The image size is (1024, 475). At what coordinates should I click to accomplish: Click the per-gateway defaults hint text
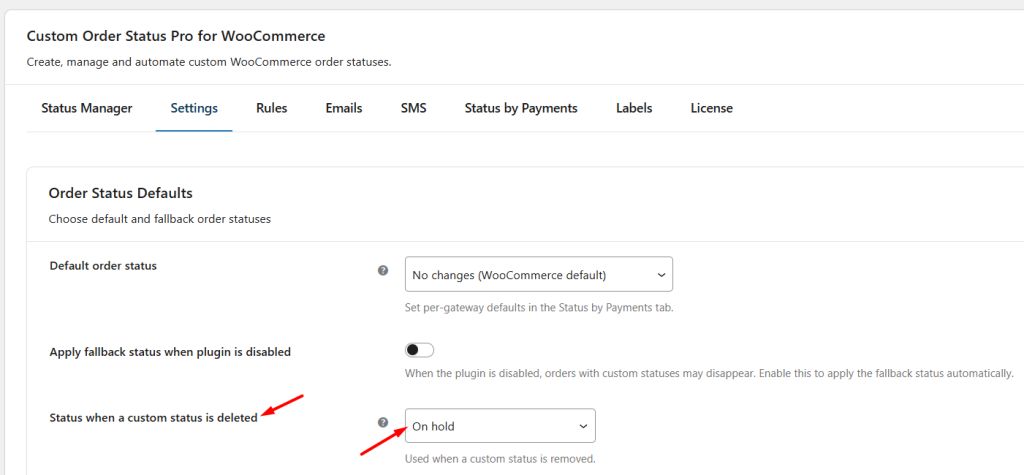[x=539, y=307]
